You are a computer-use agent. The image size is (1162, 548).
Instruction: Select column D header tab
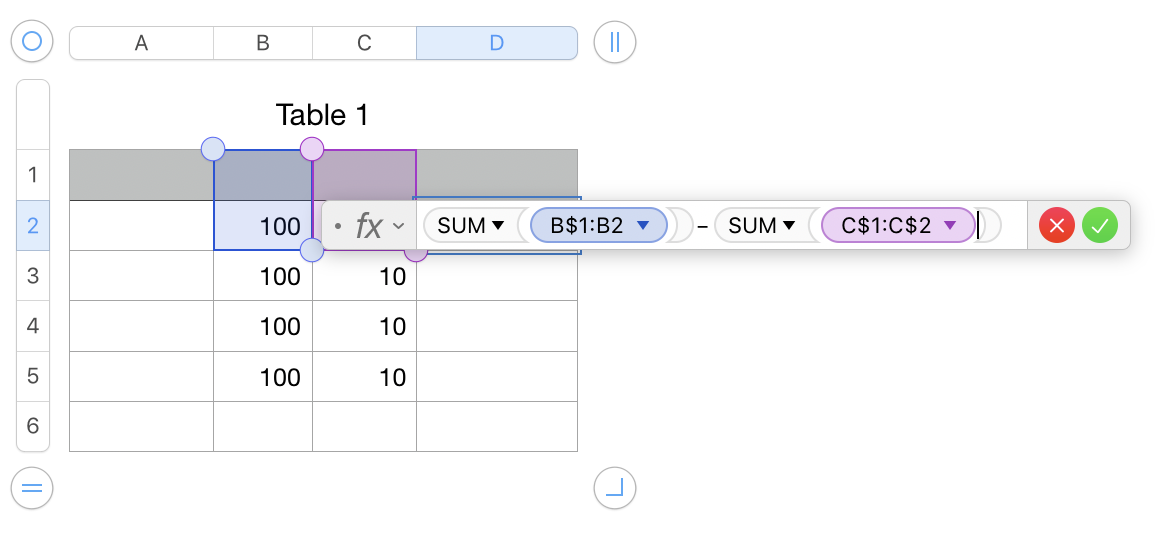pos(496,43)
